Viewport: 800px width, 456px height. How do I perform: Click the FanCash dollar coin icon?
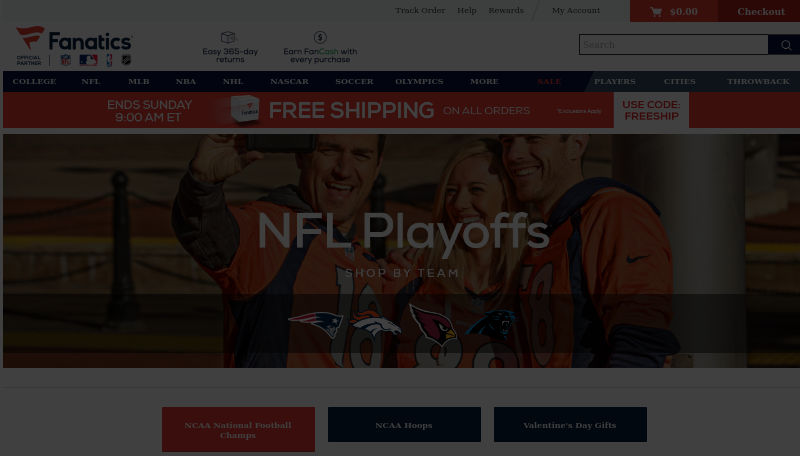click(x=320, y=37)
